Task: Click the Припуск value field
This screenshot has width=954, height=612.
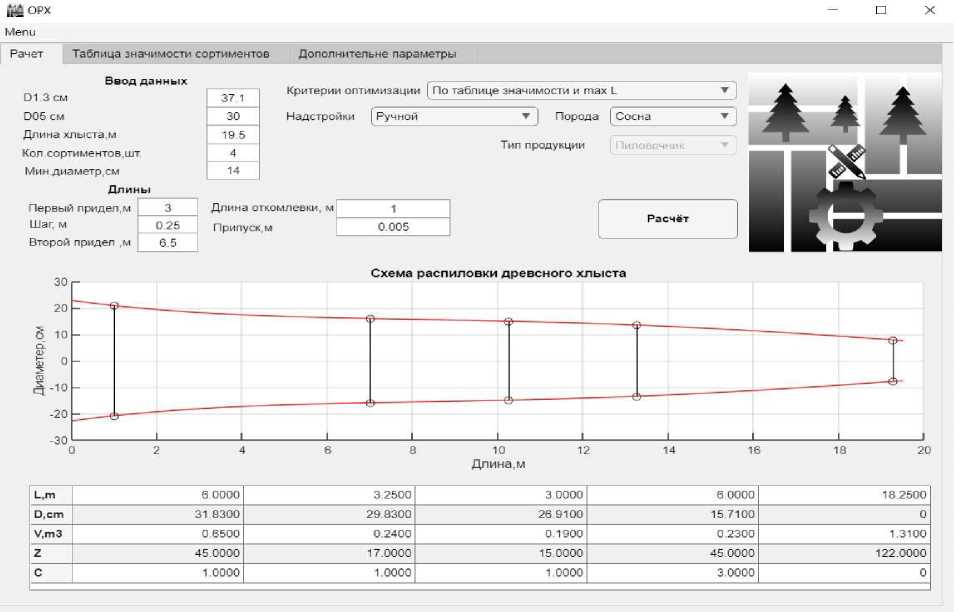Action: tap(393, 227)
